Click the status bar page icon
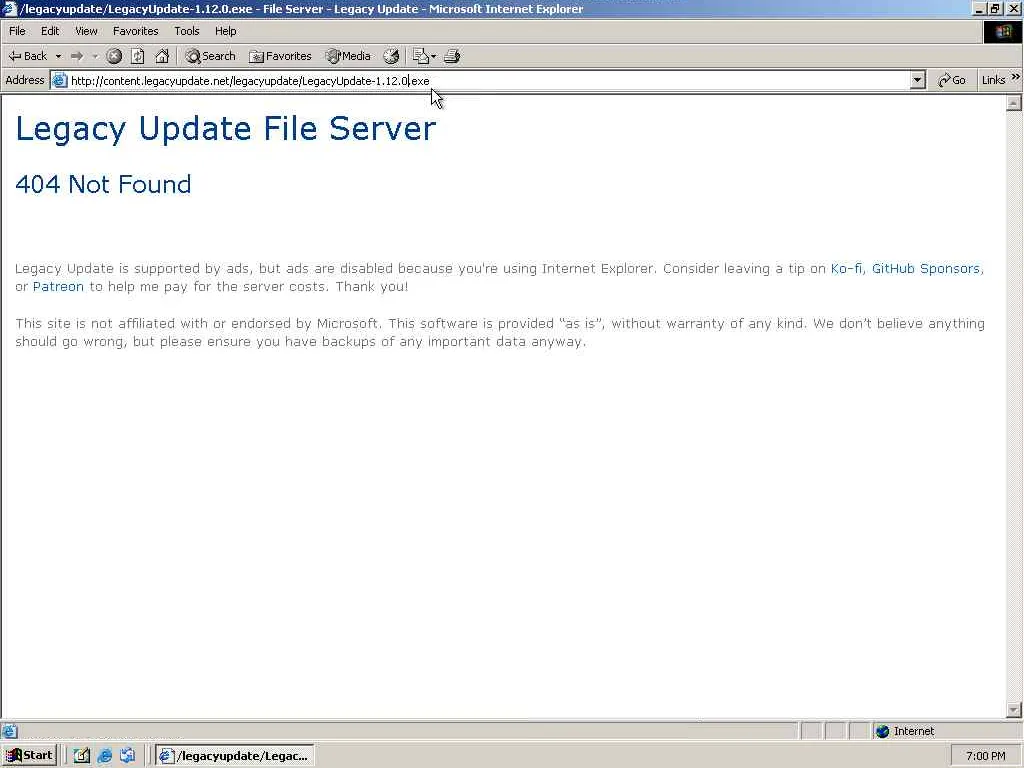Screen dimensions: 1024x768 9,731
